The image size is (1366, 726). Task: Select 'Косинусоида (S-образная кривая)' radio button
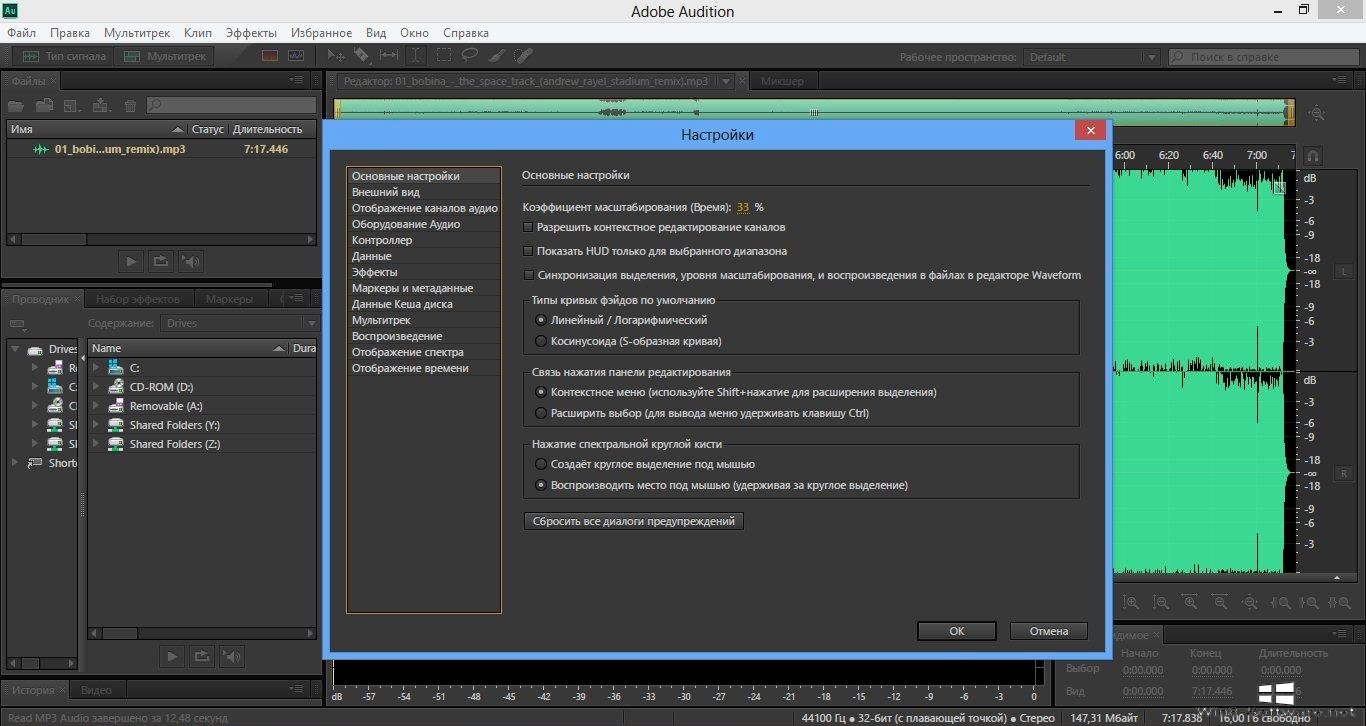541,341
